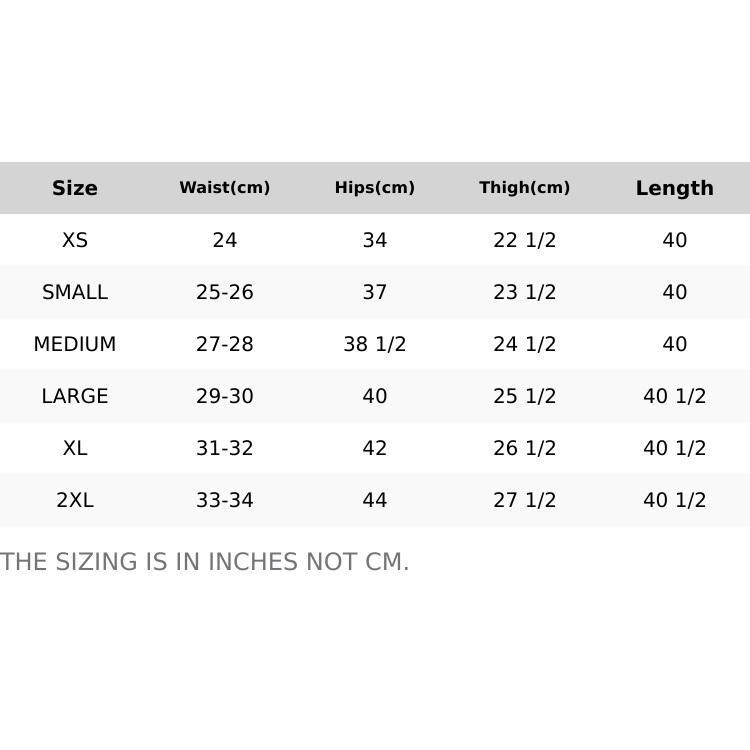The image size is (750, 750).
Task: Select the Hips(cm) column header
Action: pyautogui.click(x=375, y=188)
